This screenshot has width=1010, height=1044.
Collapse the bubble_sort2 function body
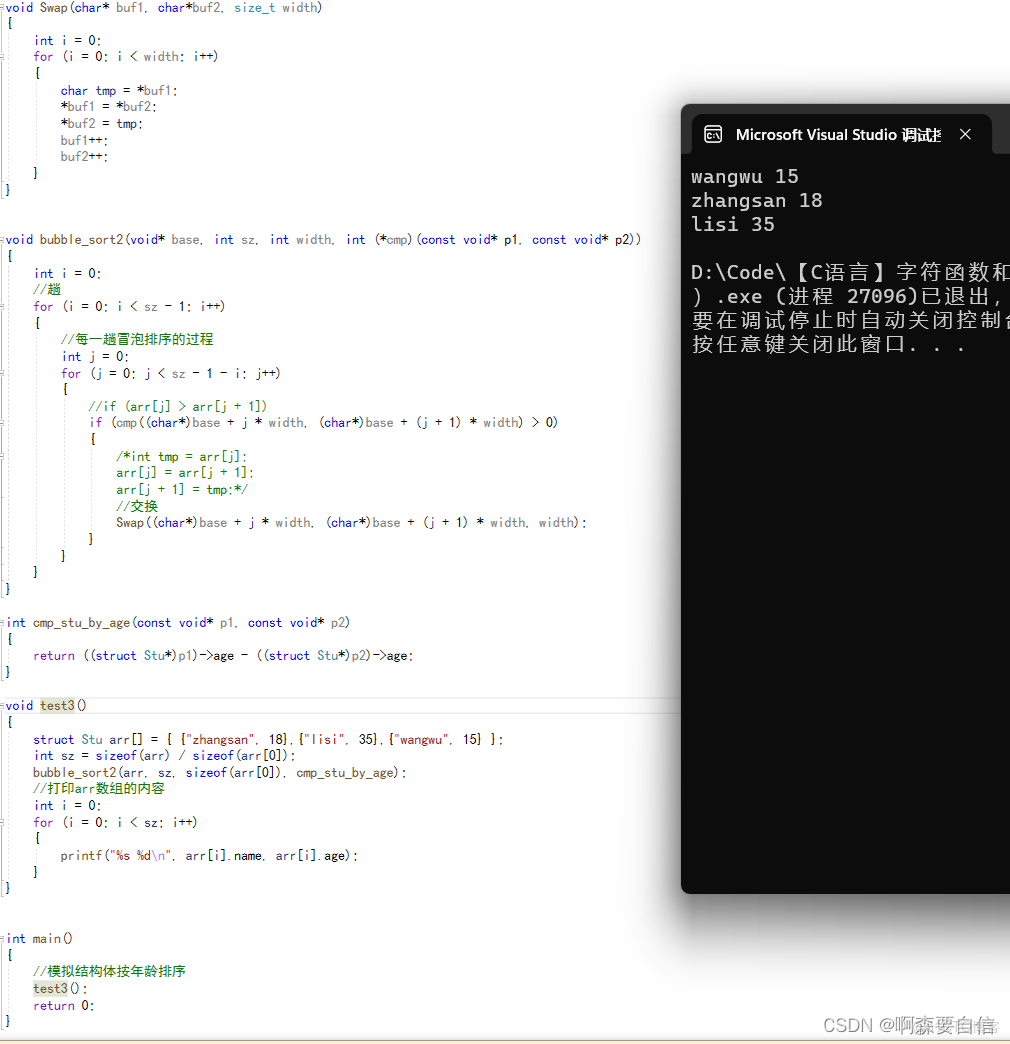coord(7,239)
